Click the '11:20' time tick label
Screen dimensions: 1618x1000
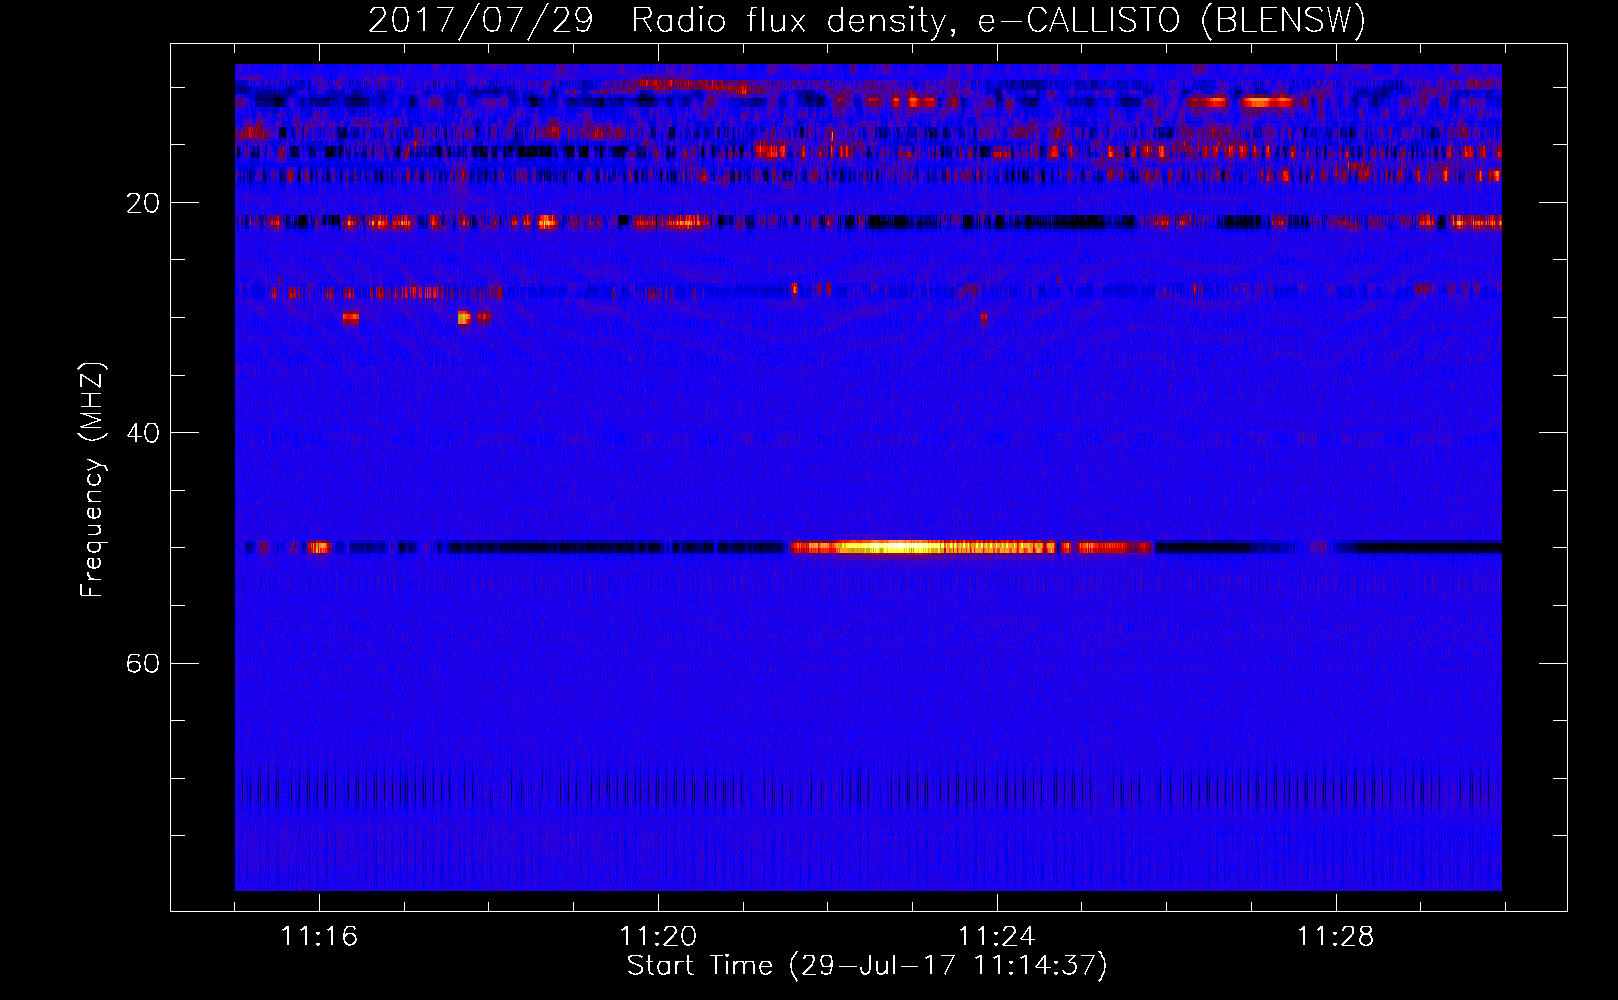658,937
